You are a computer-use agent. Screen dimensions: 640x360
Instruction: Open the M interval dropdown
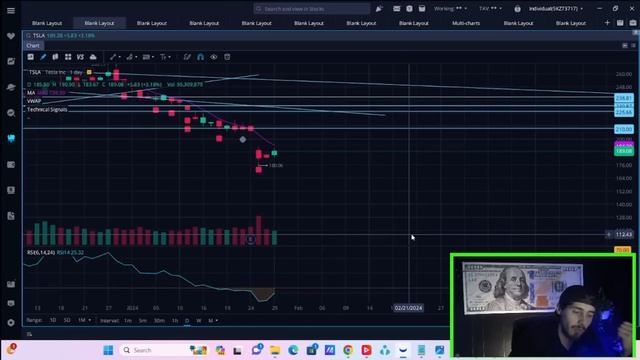tap(213, 320)
